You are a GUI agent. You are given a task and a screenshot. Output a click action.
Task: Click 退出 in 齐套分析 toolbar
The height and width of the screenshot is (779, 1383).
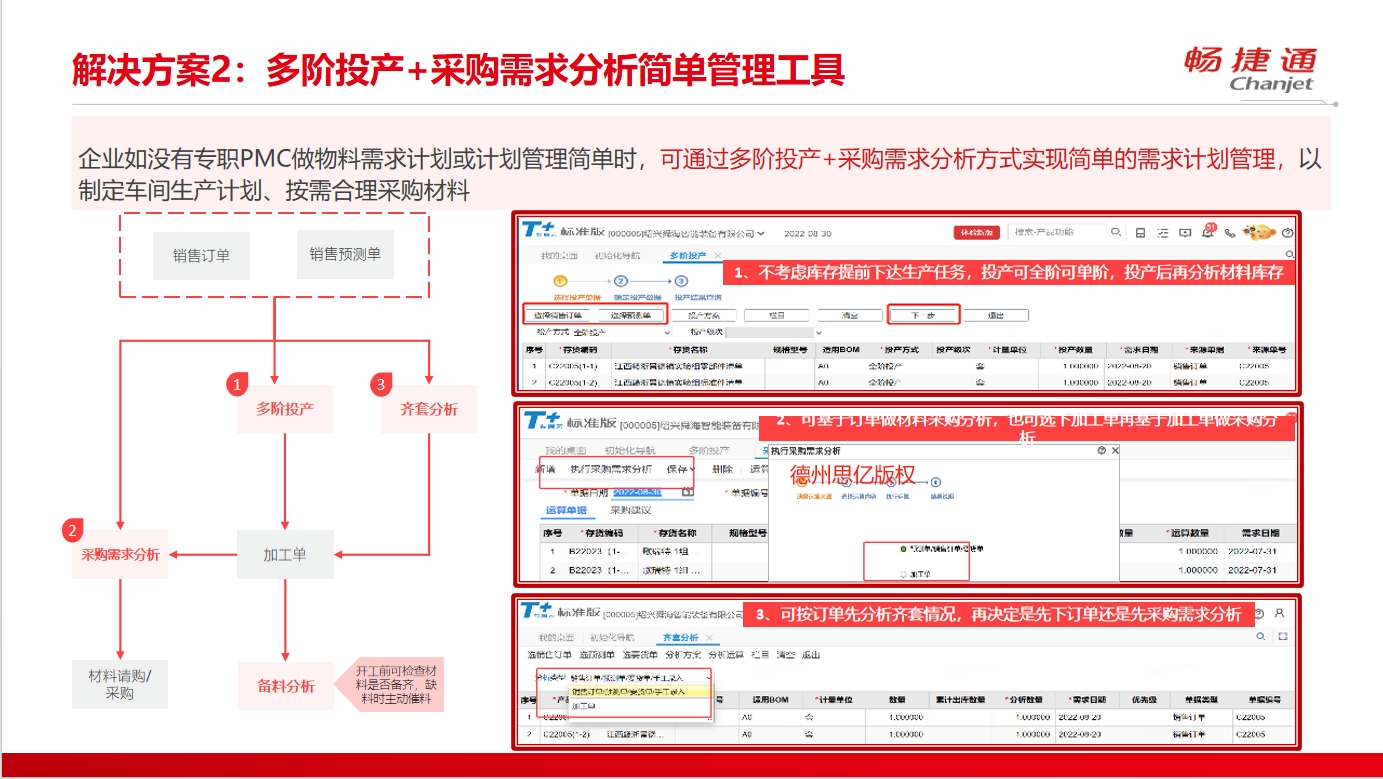(x=811, y=655)
